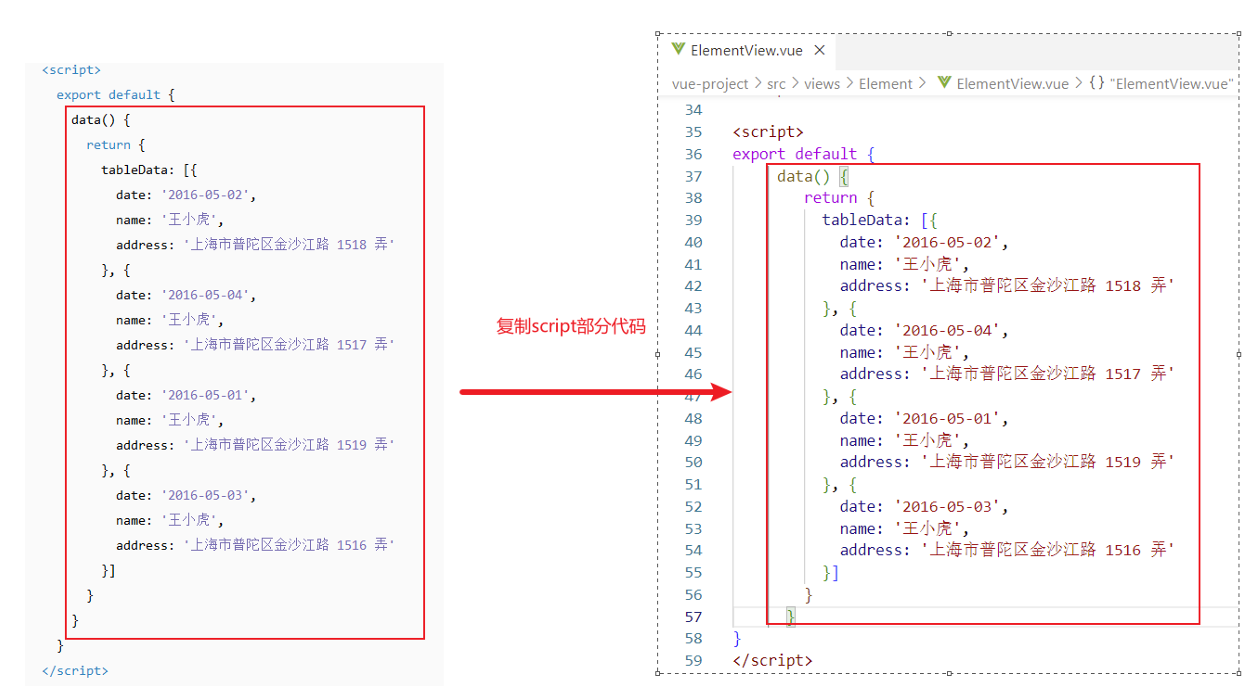The width and height of the screenshot is (1259, 699).
Task: Click 'return {' on editor line 38
Action: pyautogui.click(x=840, y=198)
